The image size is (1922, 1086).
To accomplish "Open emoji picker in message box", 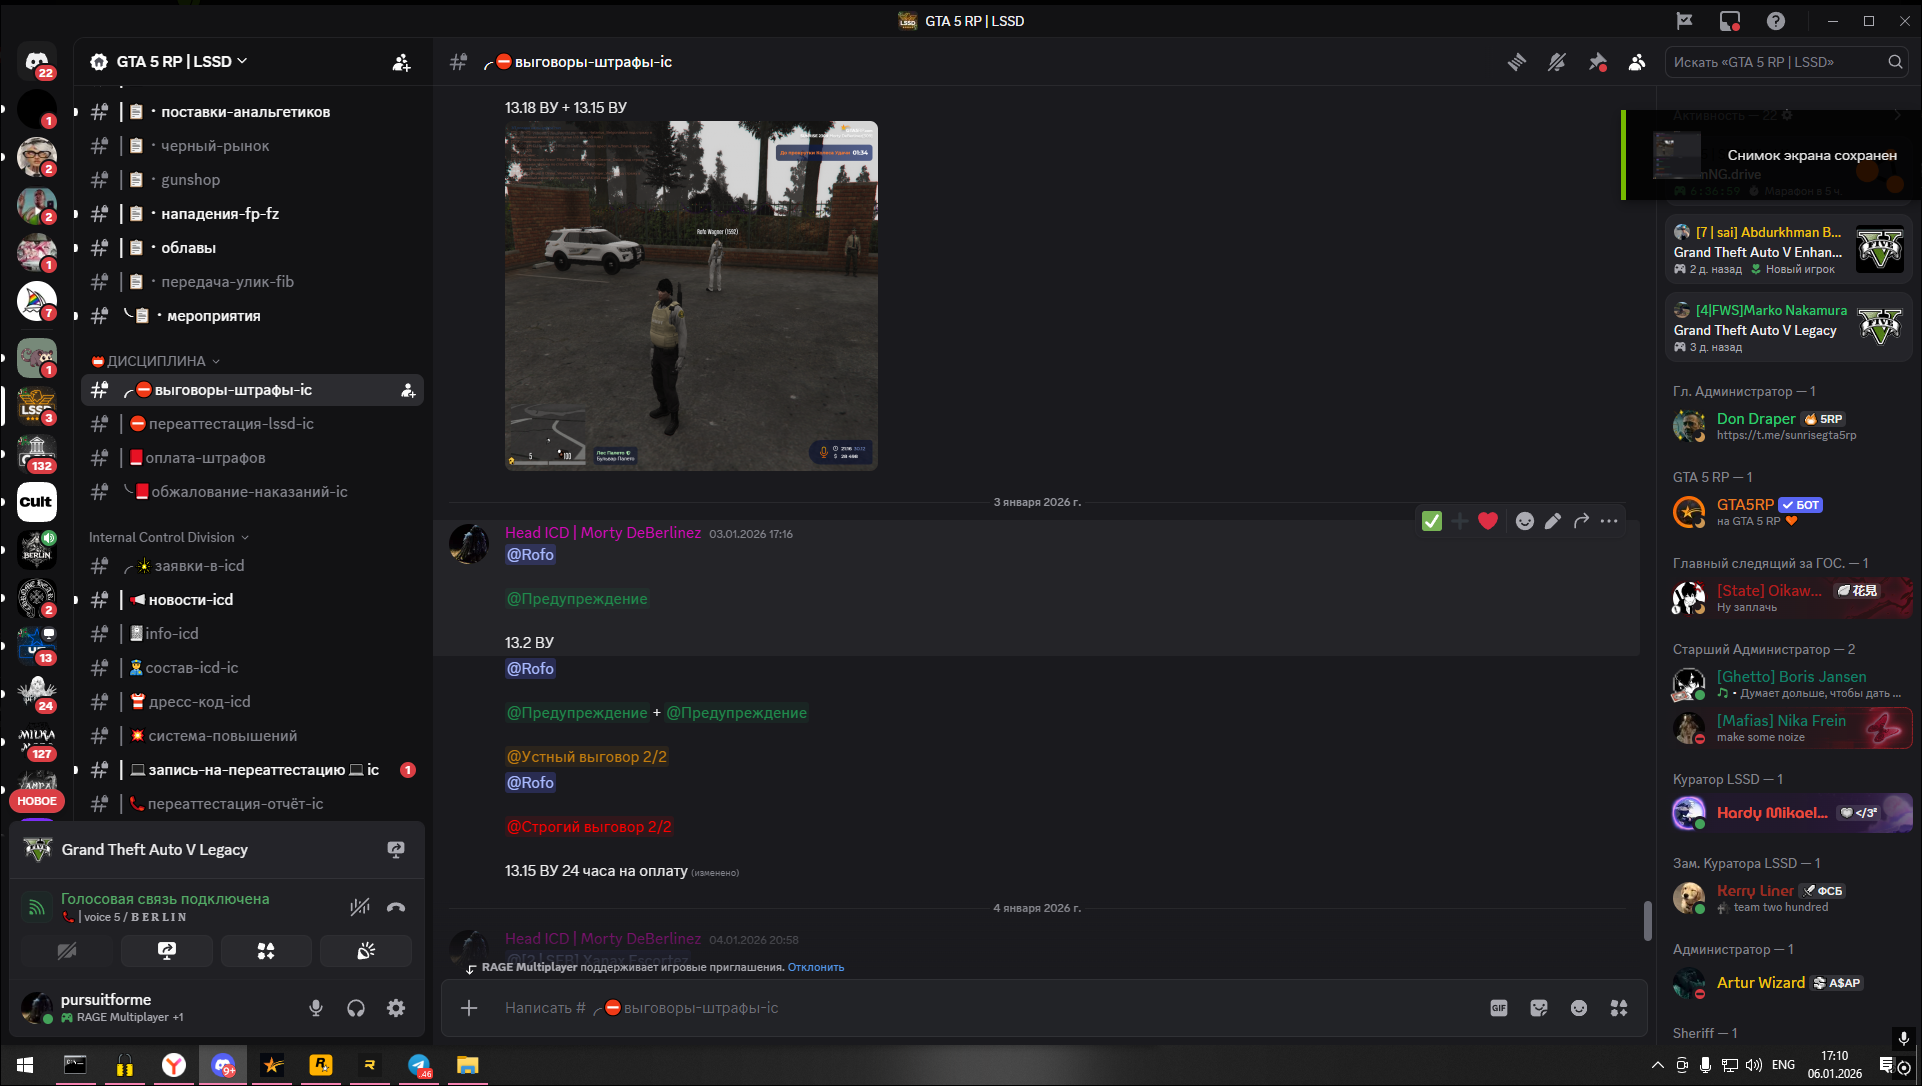I will point(1579,1008).
